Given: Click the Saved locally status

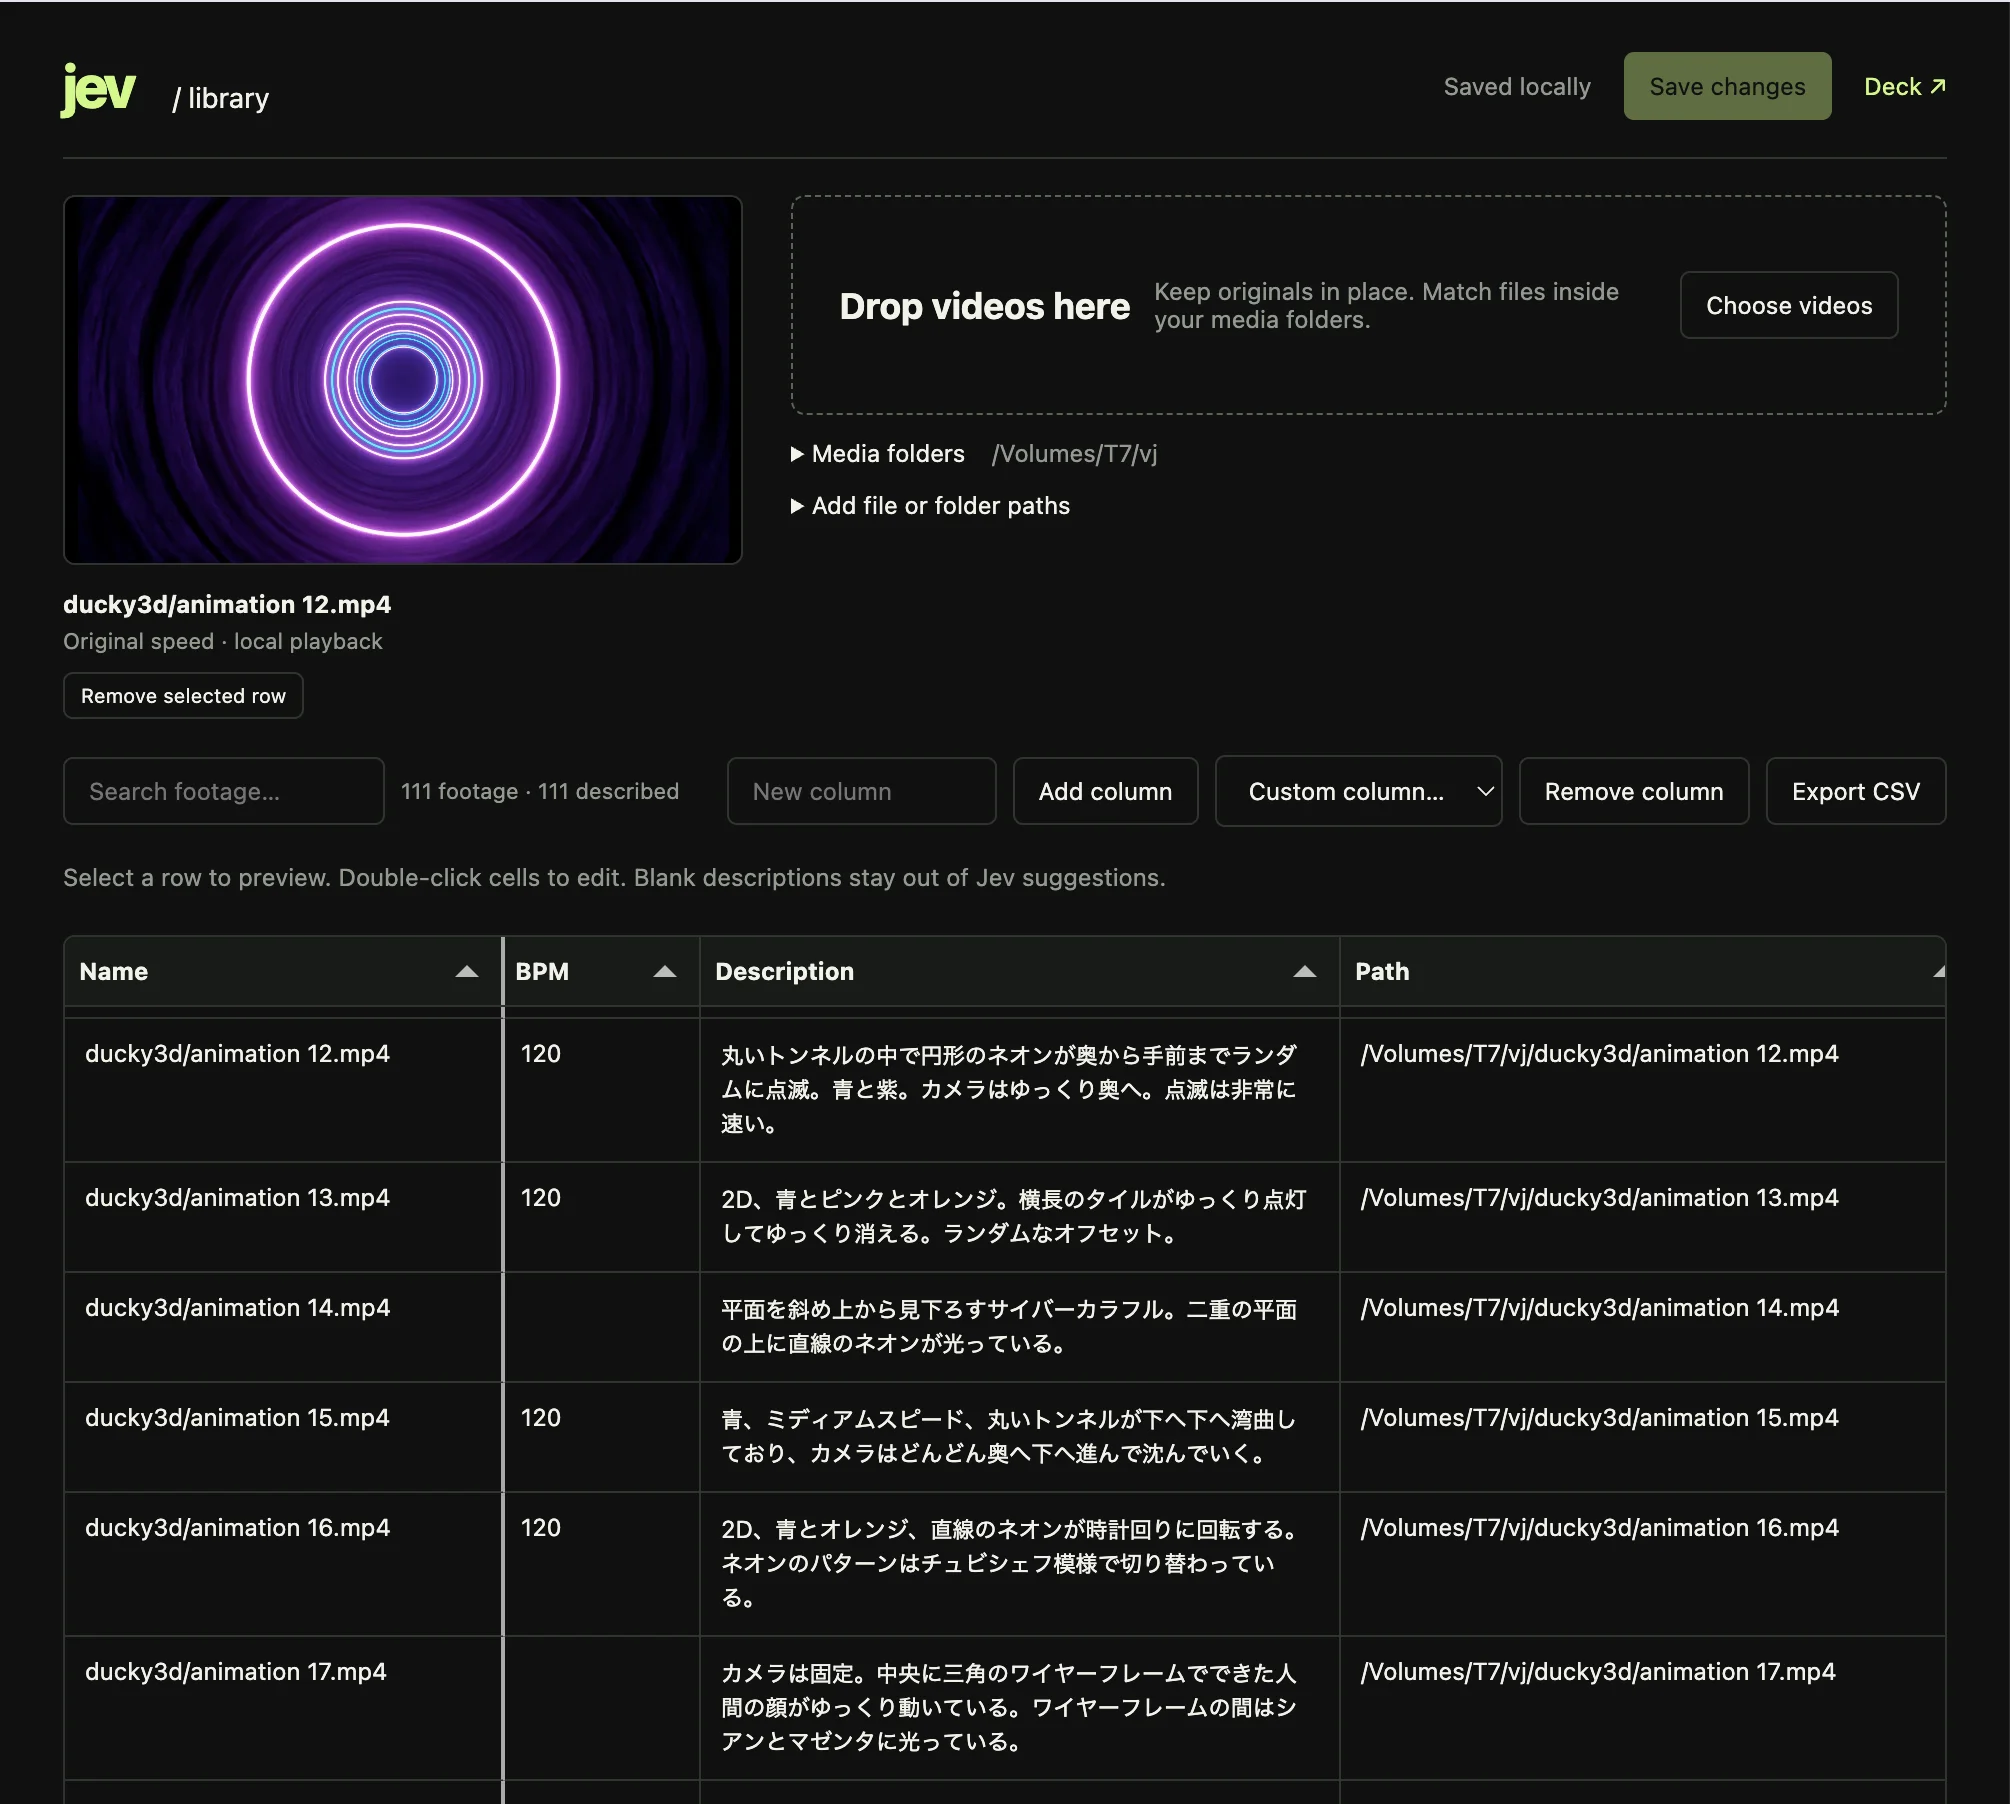Looking at the screenshot, I should coord(1517,87).
